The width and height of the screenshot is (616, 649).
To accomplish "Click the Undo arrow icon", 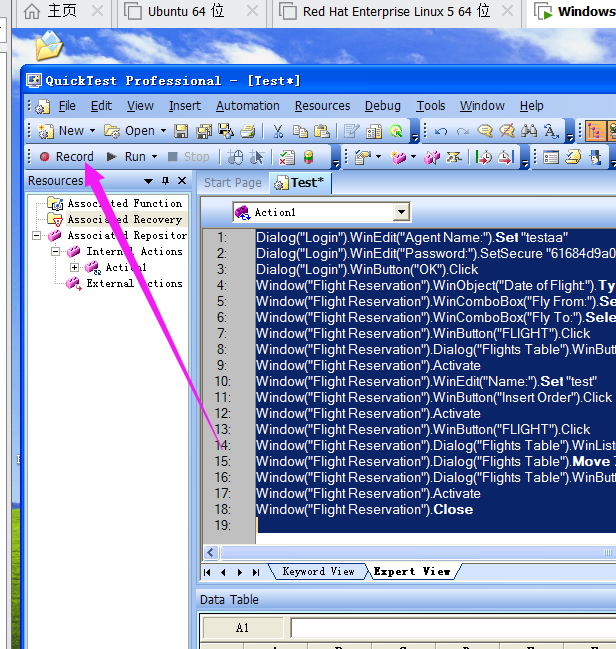I will pos(440,131).
